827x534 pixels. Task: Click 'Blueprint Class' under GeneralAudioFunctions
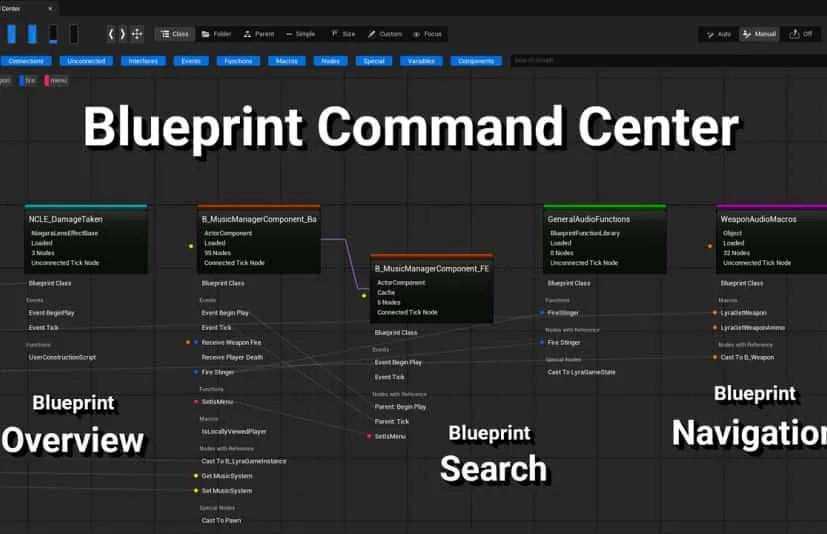pos(569,283)
